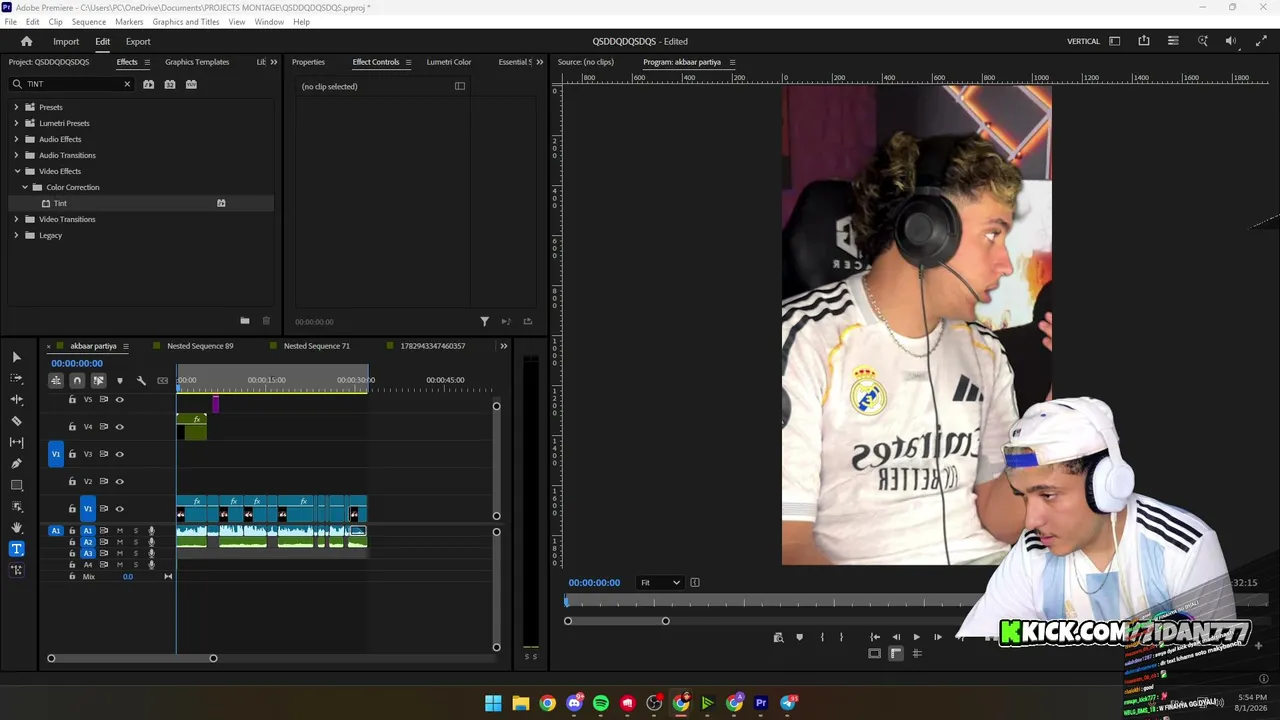The height and width of the screenshot is (720, 1280).
Task: Switch to Graphics Templates tab
Action: 197,62
